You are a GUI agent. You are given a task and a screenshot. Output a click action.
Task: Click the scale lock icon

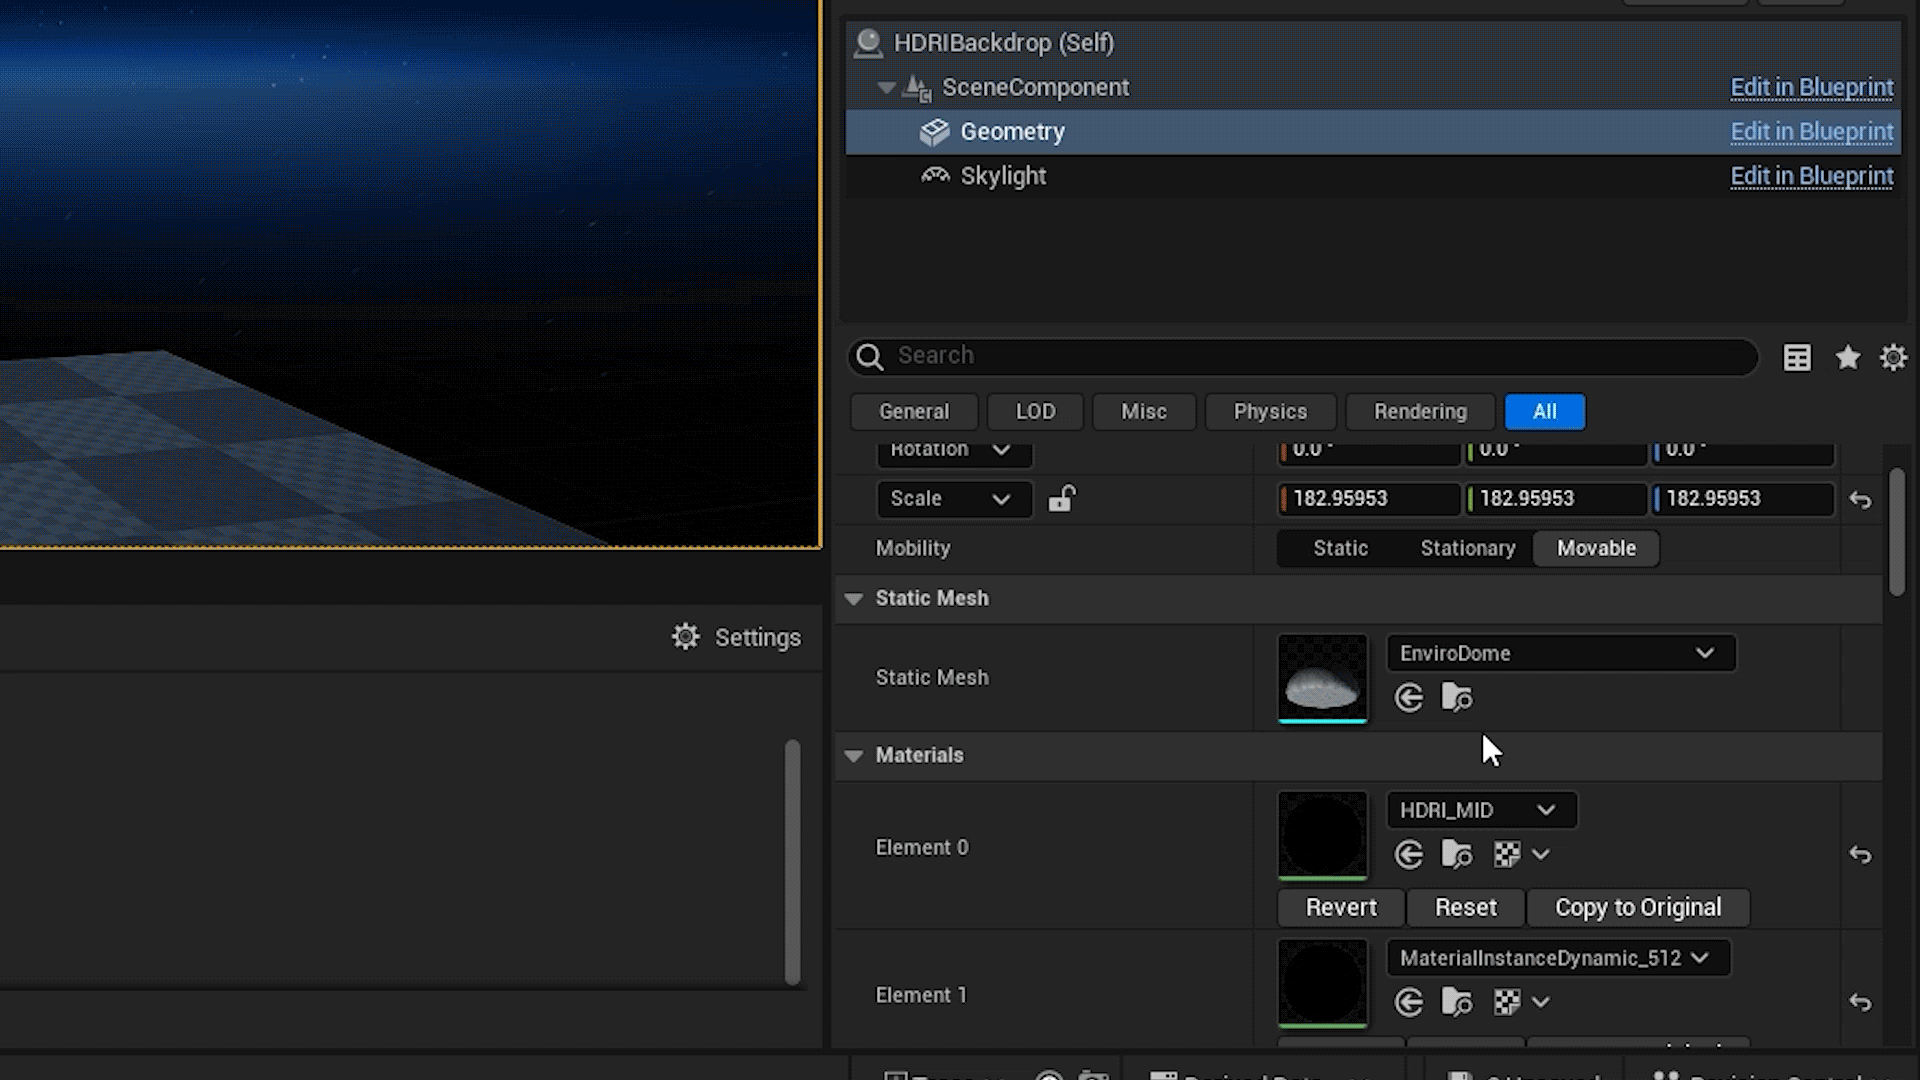click(1061, 498)
